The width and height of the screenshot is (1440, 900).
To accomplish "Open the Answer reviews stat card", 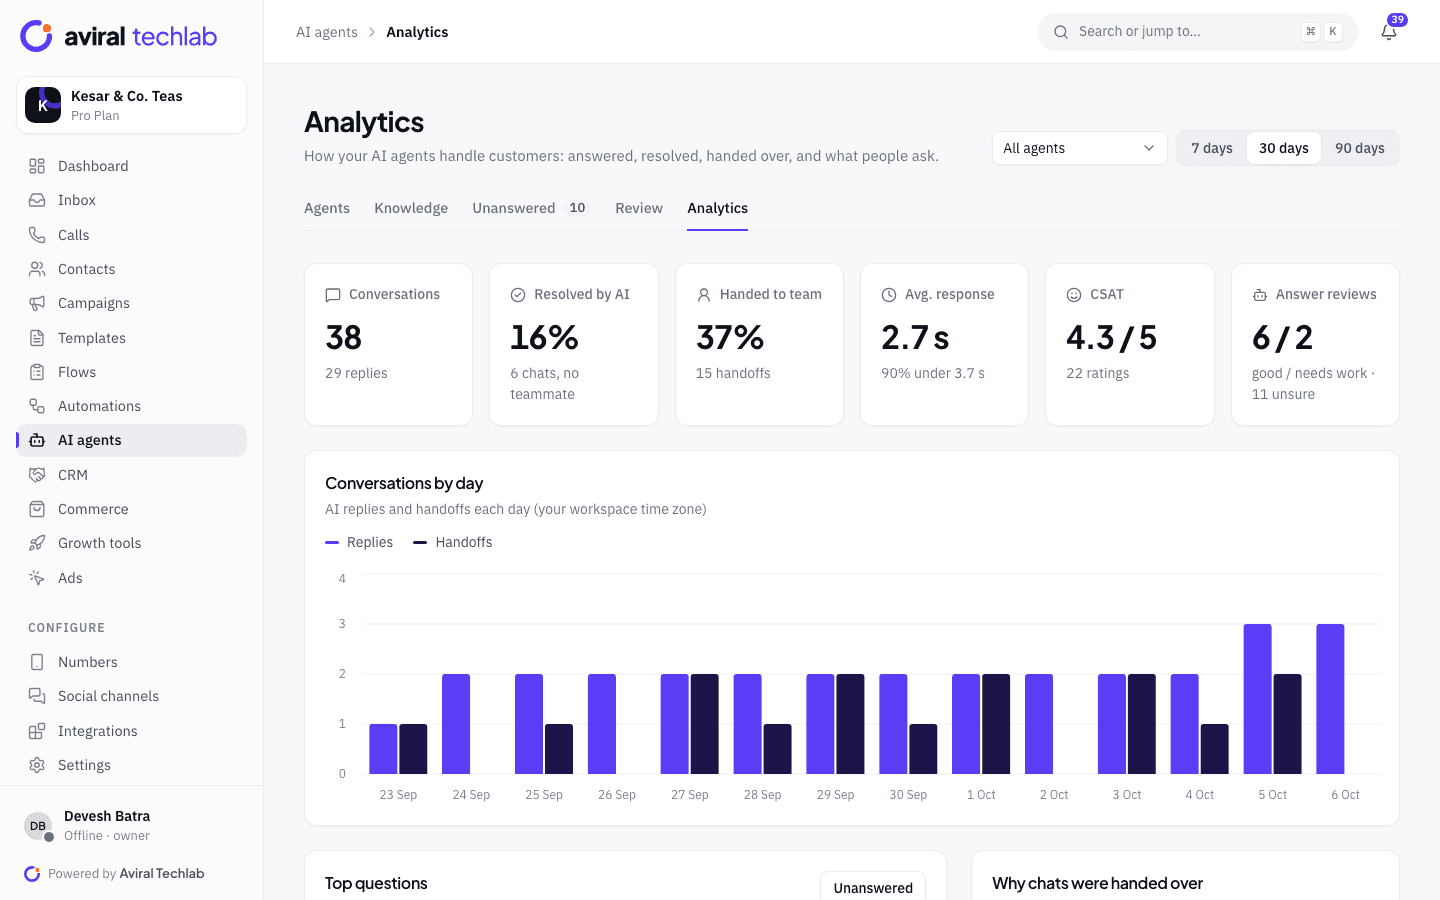I will point(1315,344).
